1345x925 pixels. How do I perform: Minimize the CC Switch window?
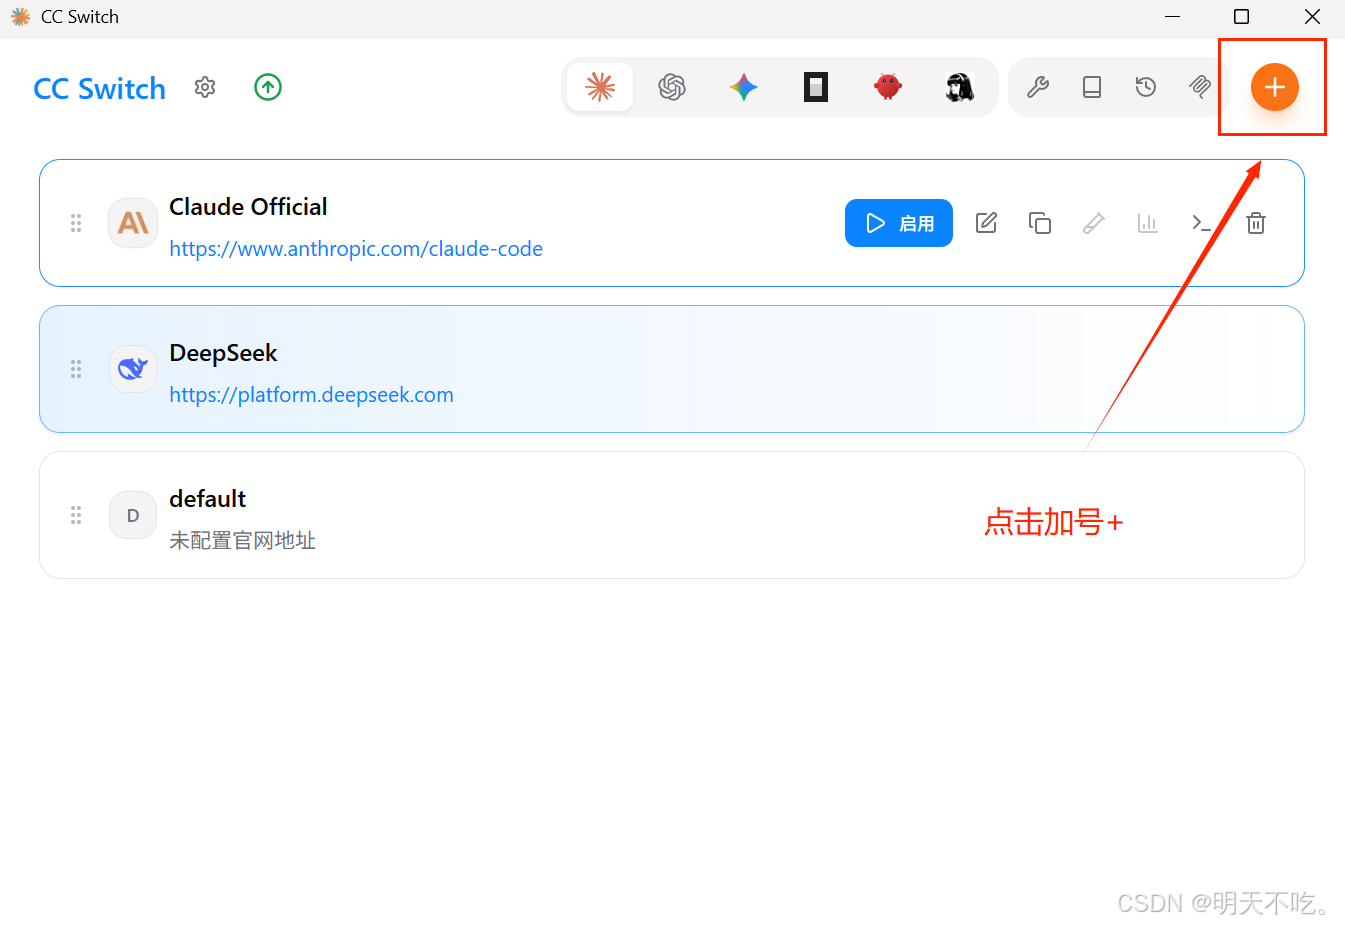point(1173,16)
